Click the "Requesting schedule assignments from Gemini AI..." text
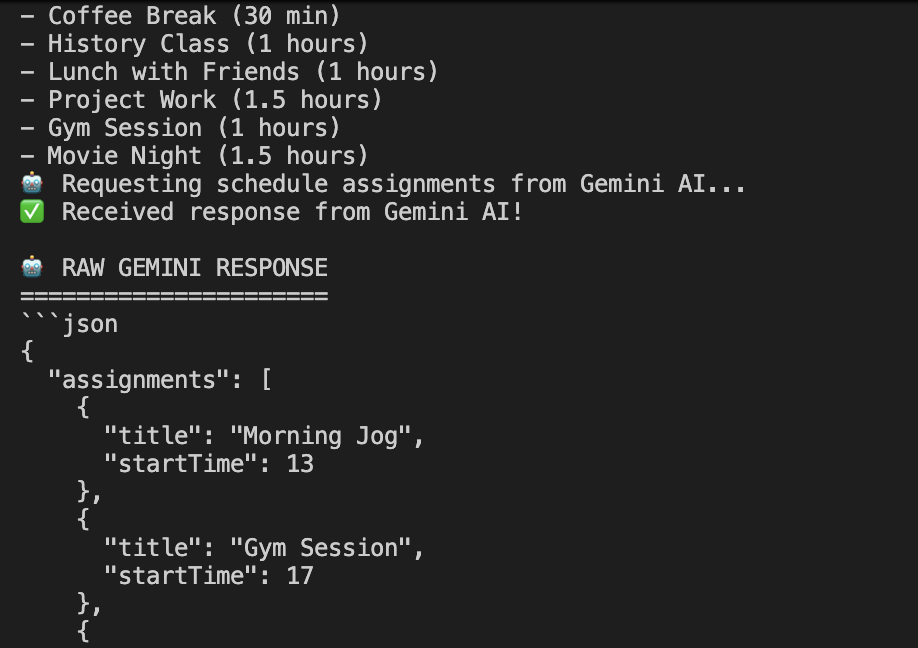Screen dimensions: 918x648 point(404,184)
